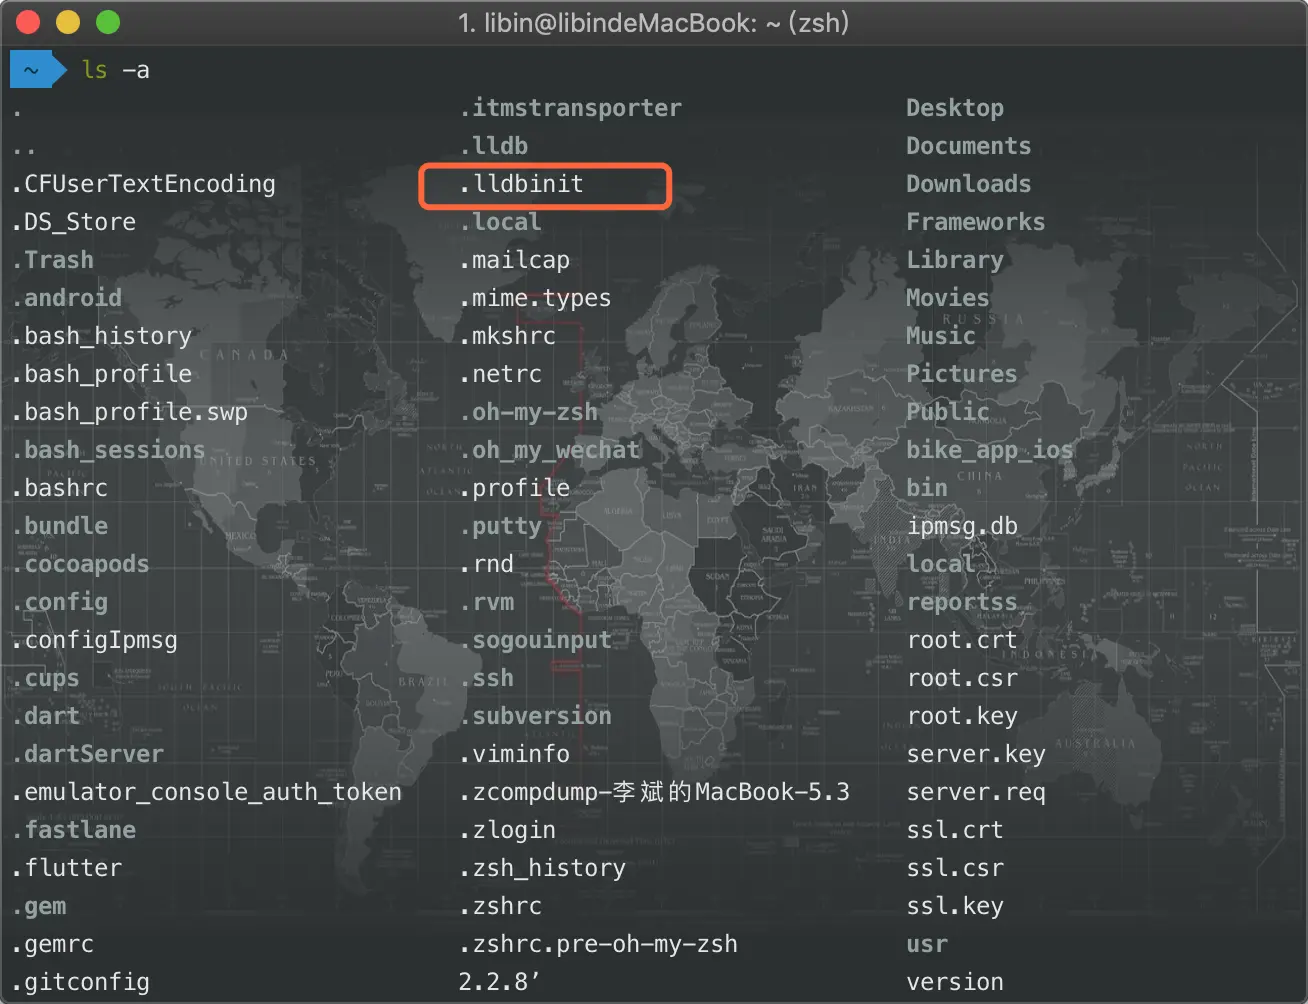
Task: Click the .netrc entry
Action: point(501,374)
